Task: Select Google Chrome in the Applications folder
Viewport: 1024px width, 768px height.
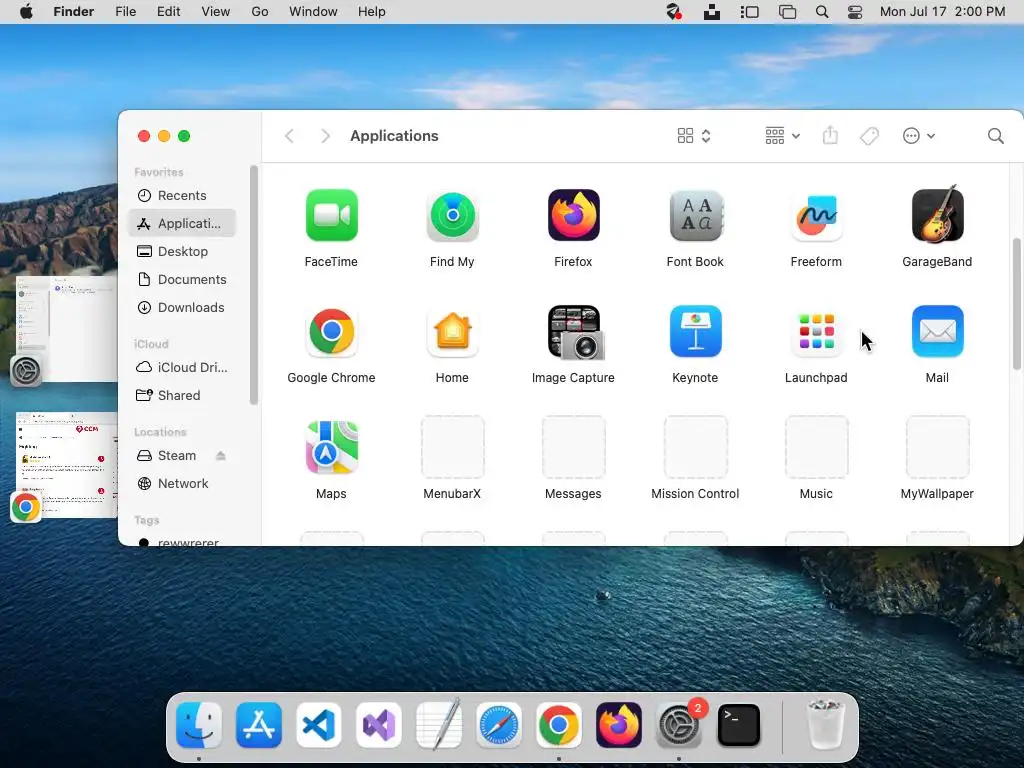Action: point(331,332)
